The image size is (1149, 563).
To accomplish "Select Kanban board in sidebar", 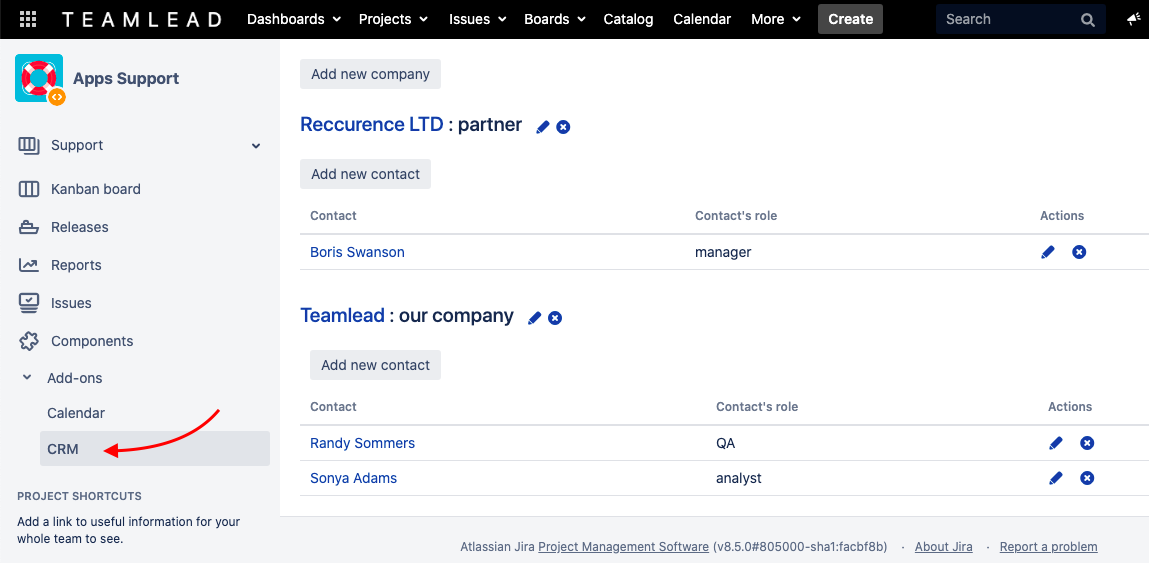I will (x=95, y=189).
